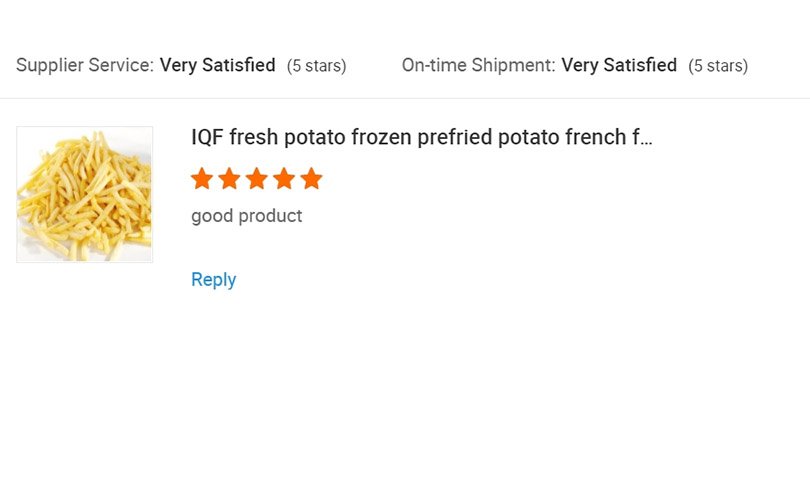Click "Very Satisfied" beside On-time Shipment
The height and width of the screenshot is (490, 810).
[619, 66]
